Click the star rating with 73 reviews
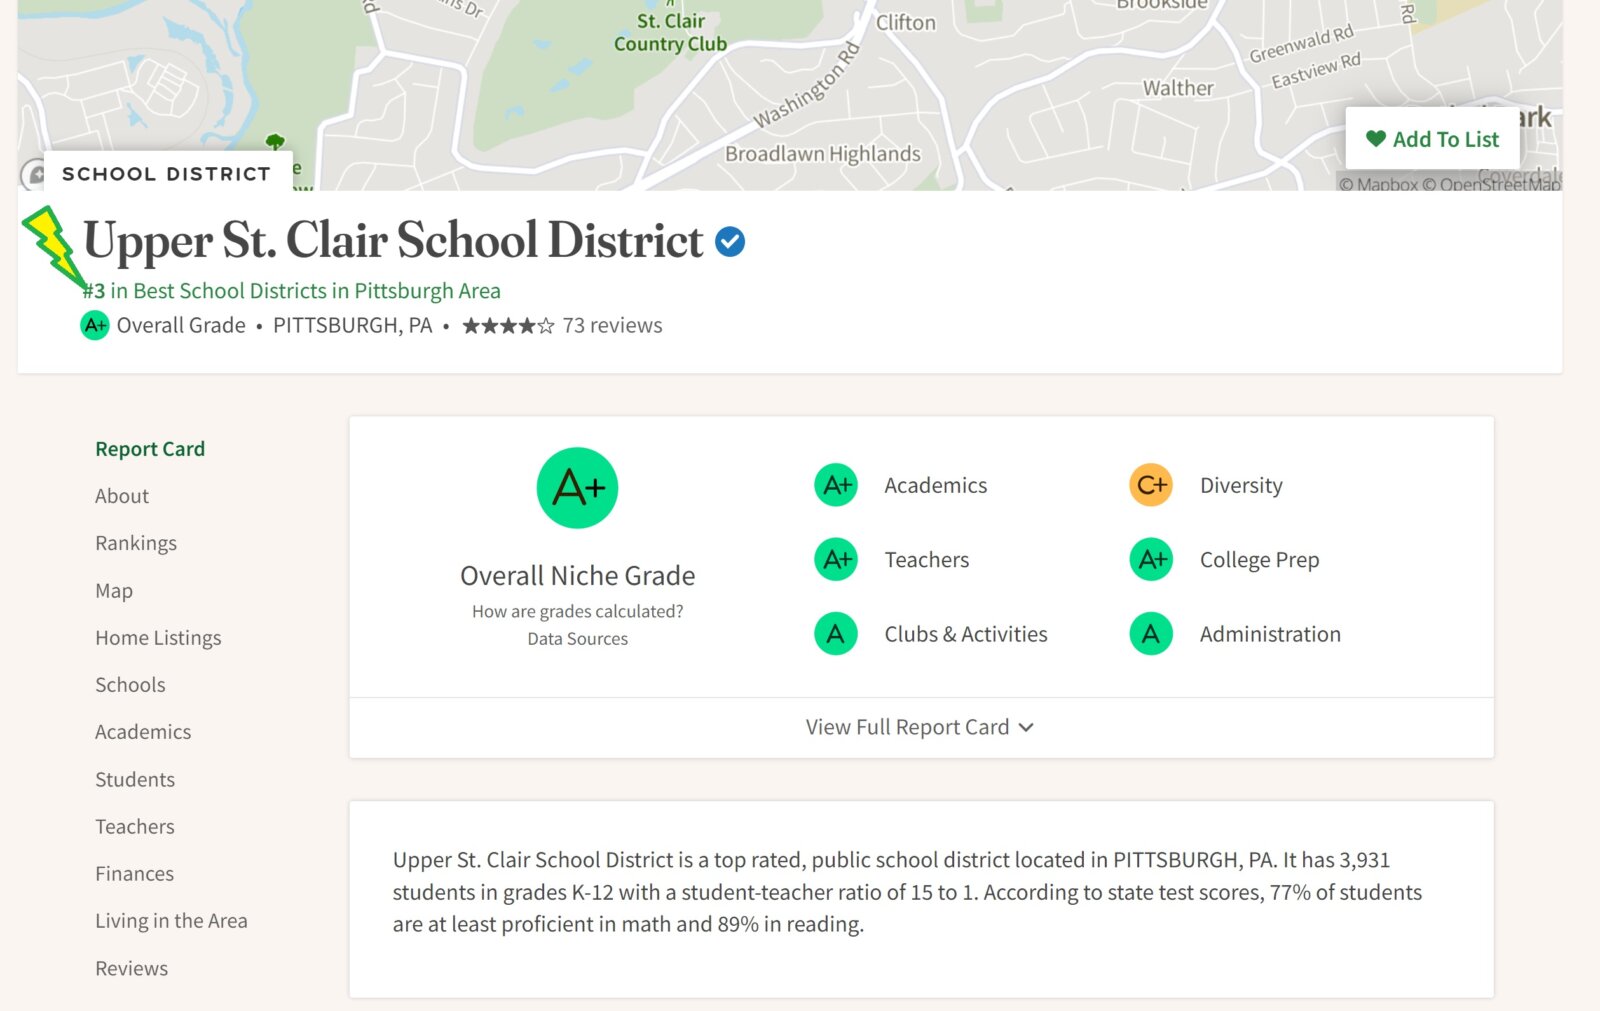The image size is (1600, 1011). coord(562,325)
